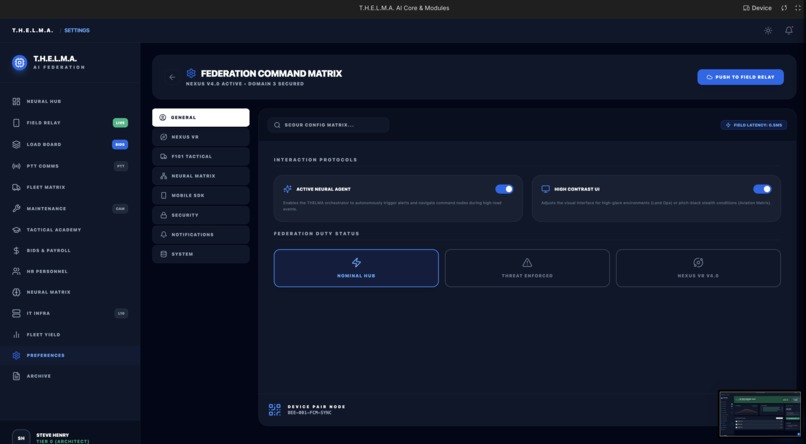This screenshot has height=444, width=806.
Task: Select Nominal Hub duty status
Action: [x=356, y=268]
